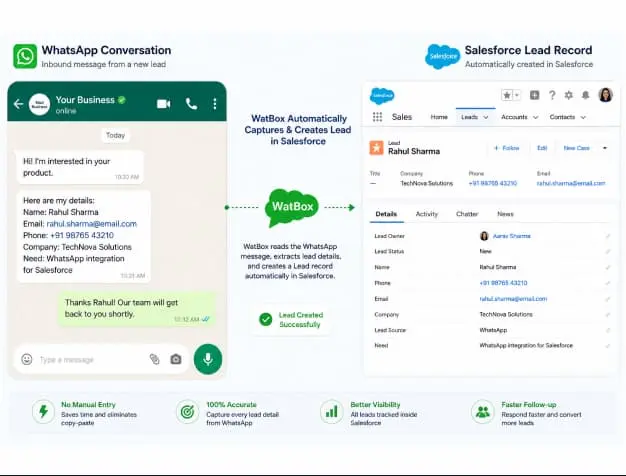Image resolution: width=626 pixels, height=476 pixels.
Task: Edit the Name field pencil
Action: click(608, 267)
